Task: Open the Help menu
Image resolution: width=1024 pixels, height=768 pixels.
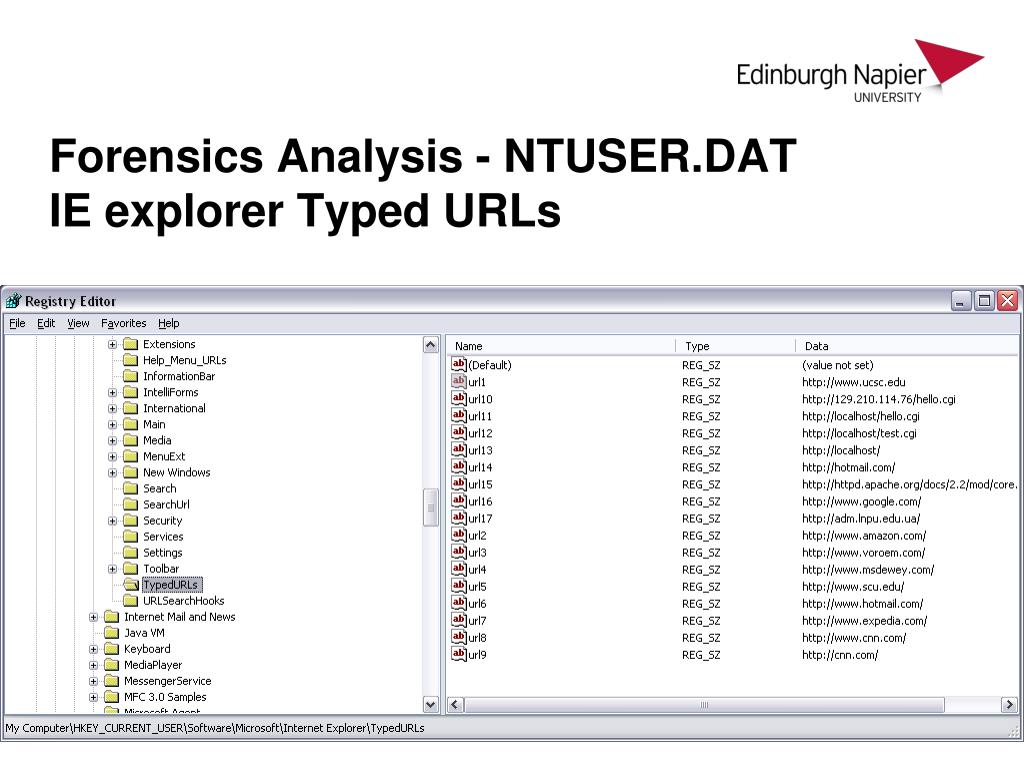Action: pyautogui.click(x=168, y=323)
